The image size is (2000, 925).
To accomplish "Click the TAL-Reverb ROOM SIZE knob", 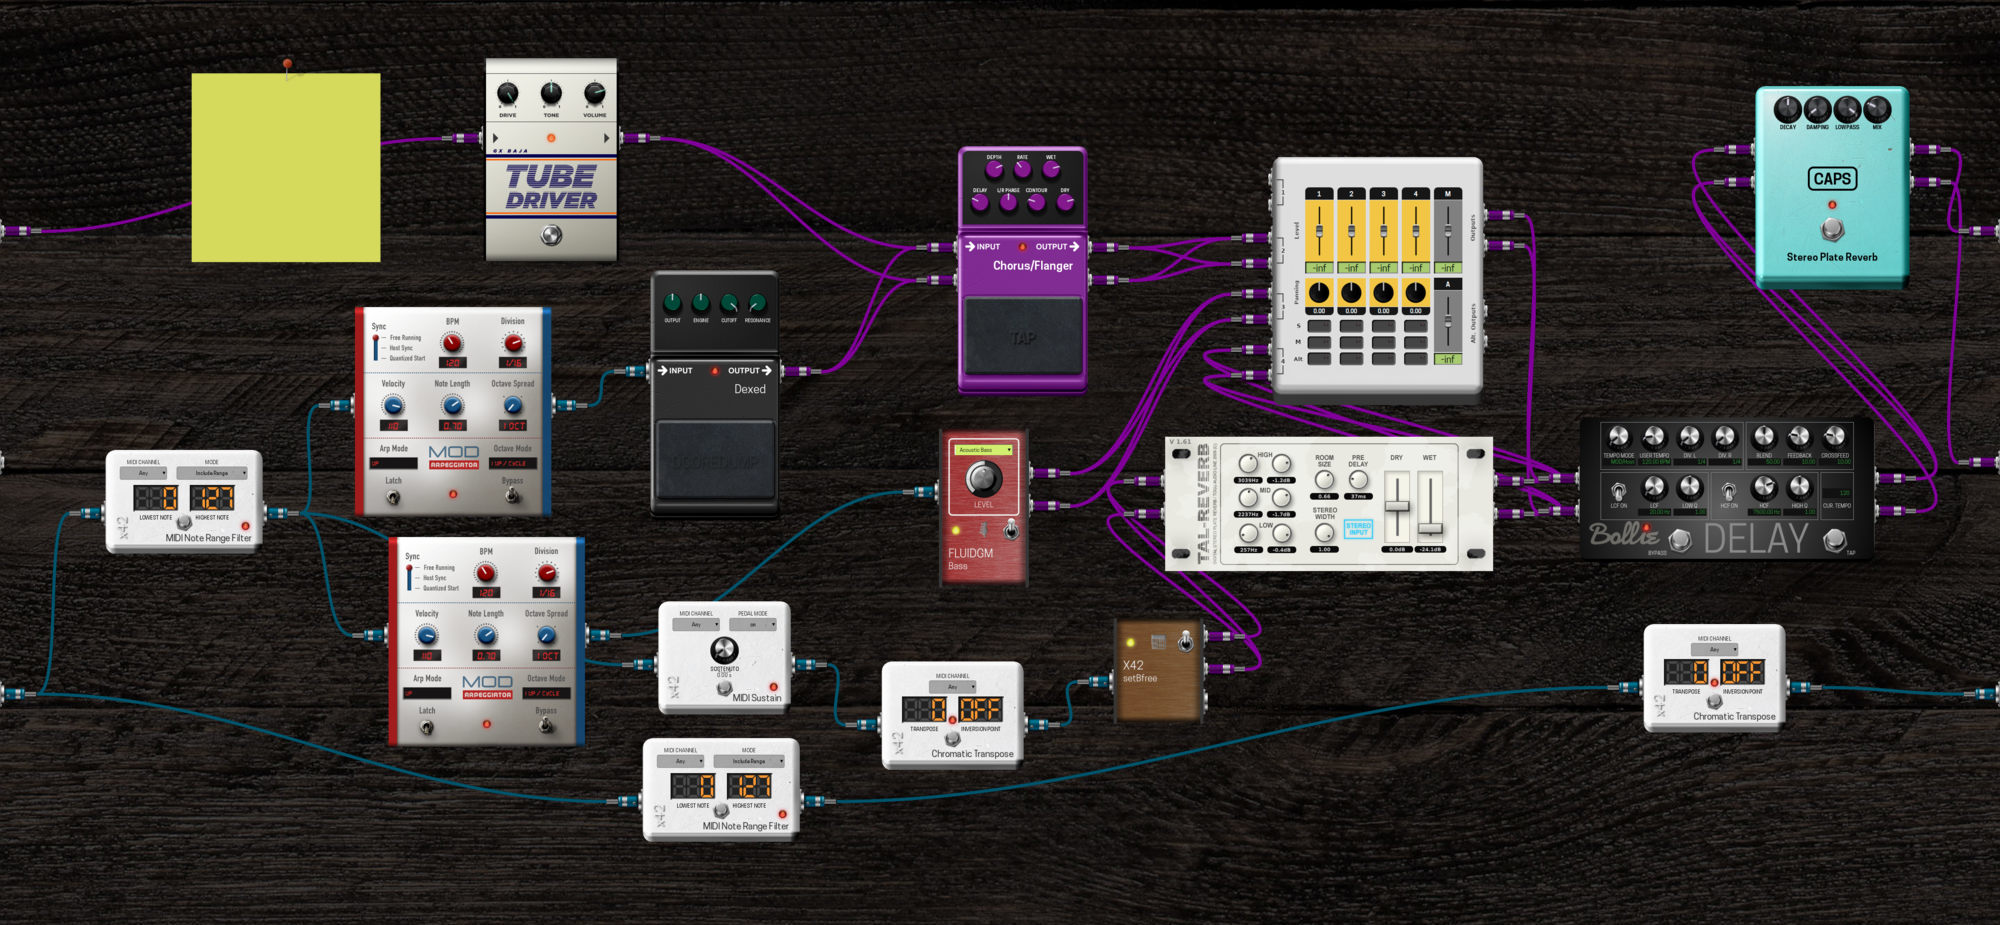I will (1324, 480).
